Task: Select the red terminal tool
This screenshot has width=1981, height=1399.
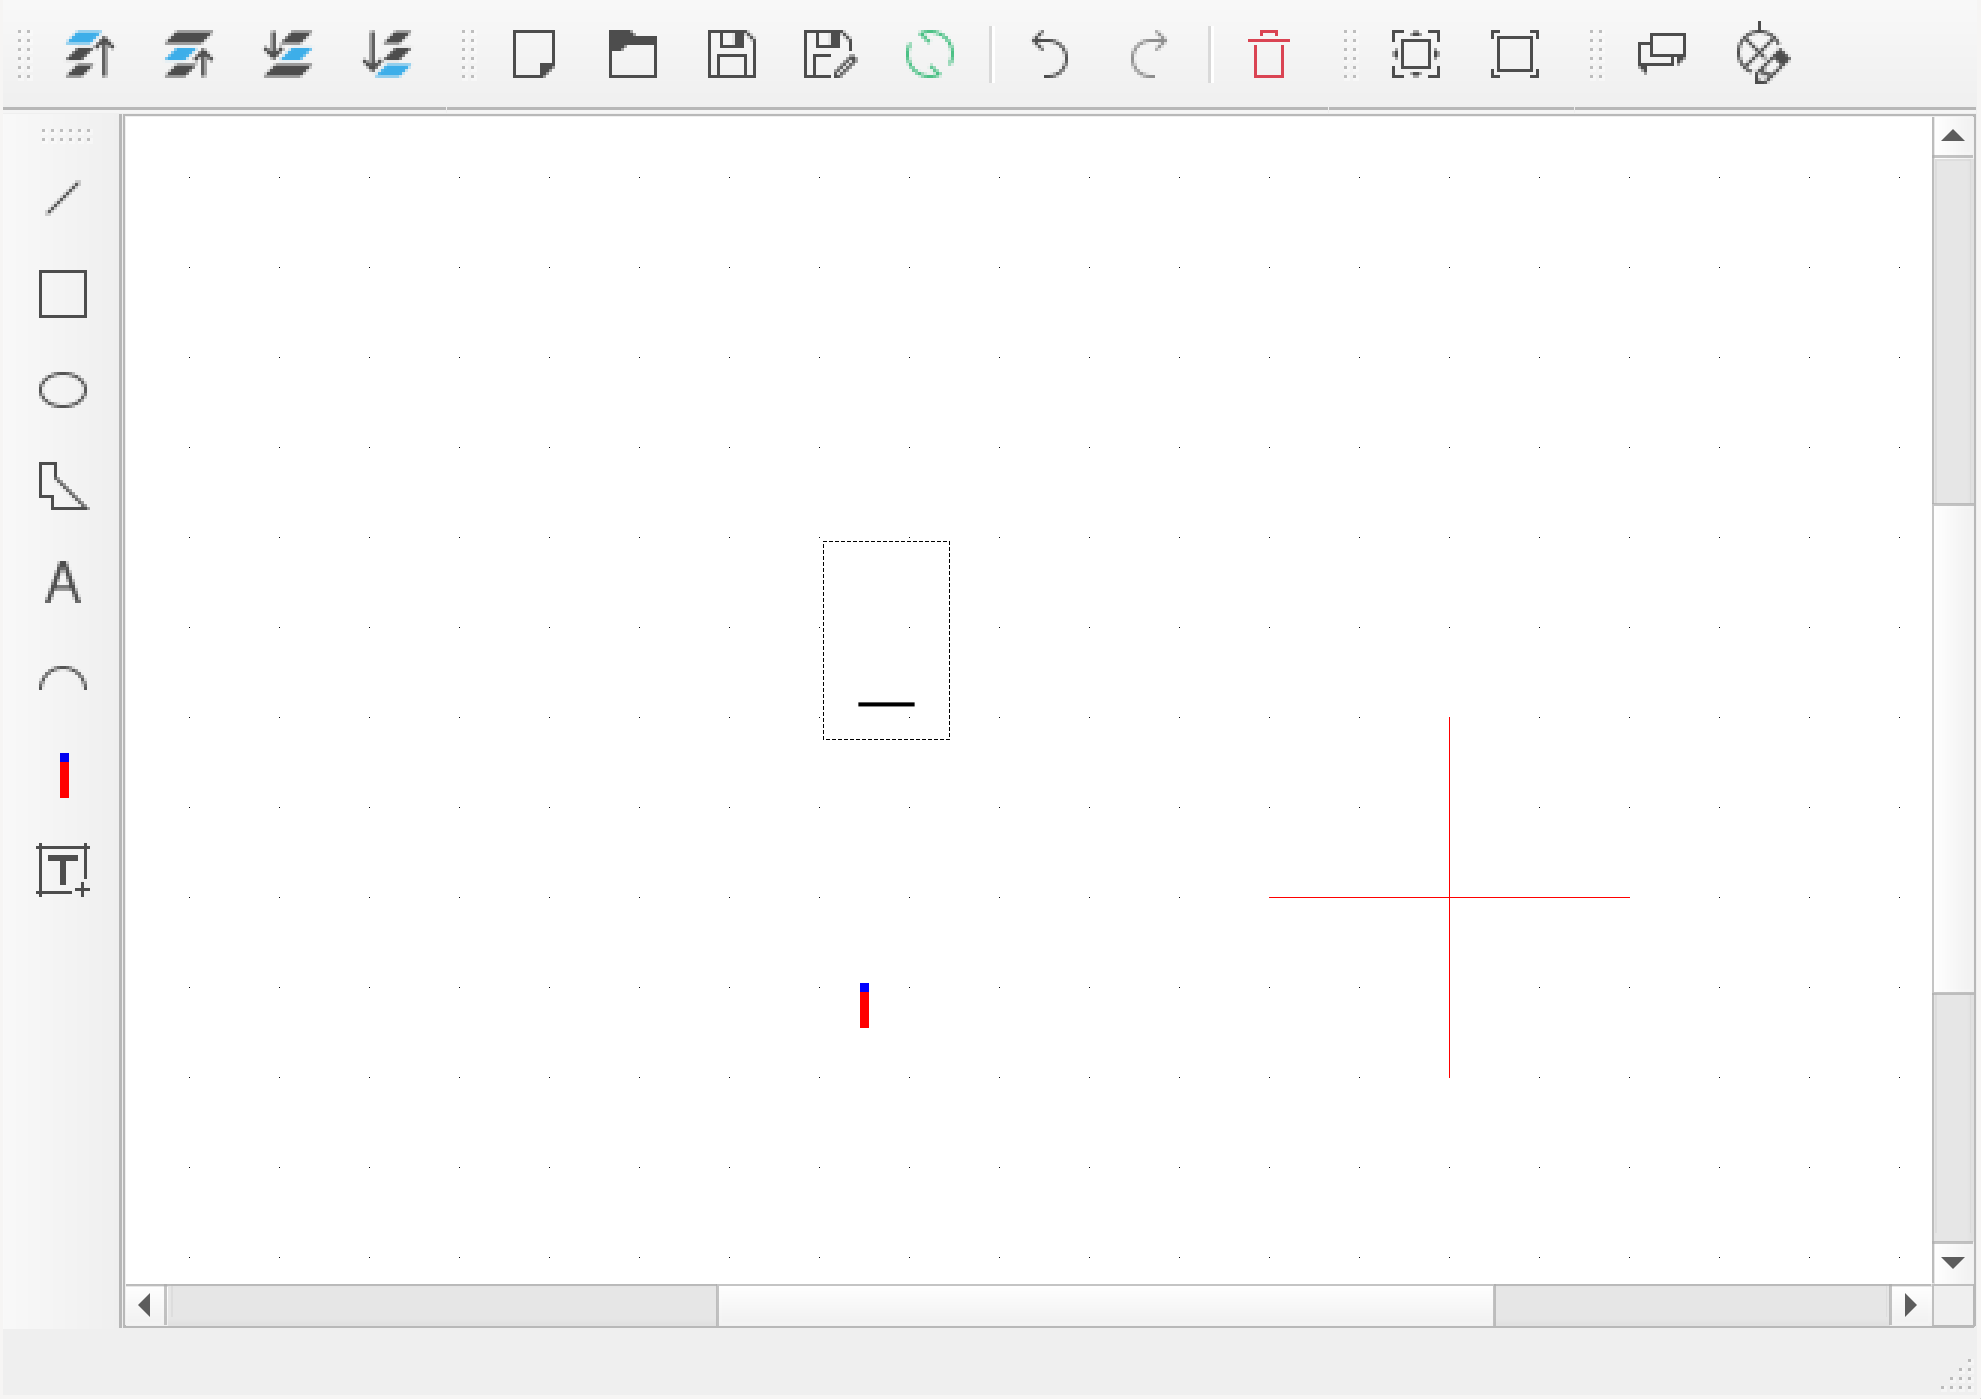Action: [64, 776]
